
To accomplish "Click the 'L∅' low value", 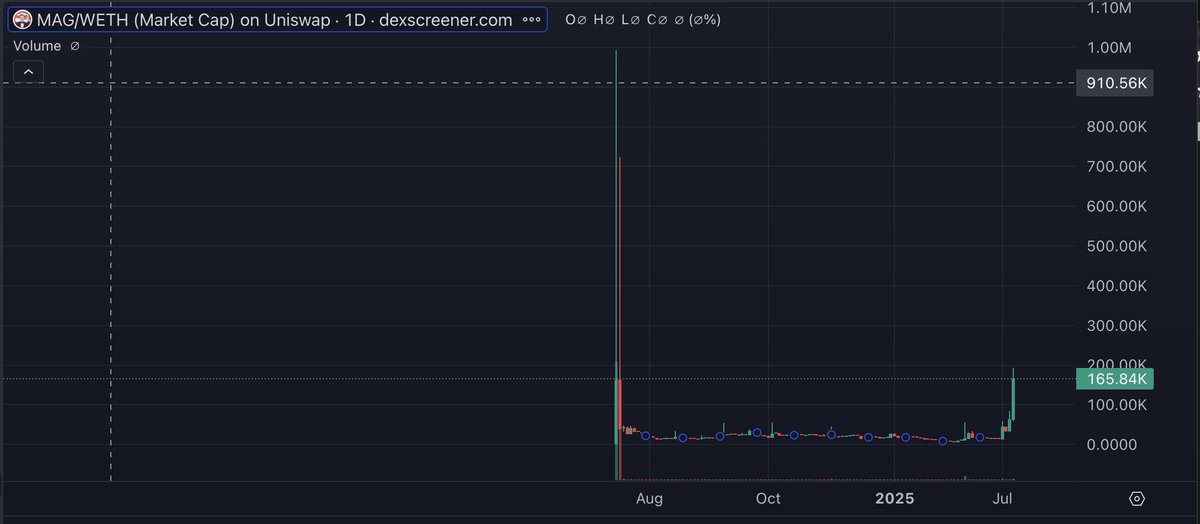I will [x=631, y=20].
